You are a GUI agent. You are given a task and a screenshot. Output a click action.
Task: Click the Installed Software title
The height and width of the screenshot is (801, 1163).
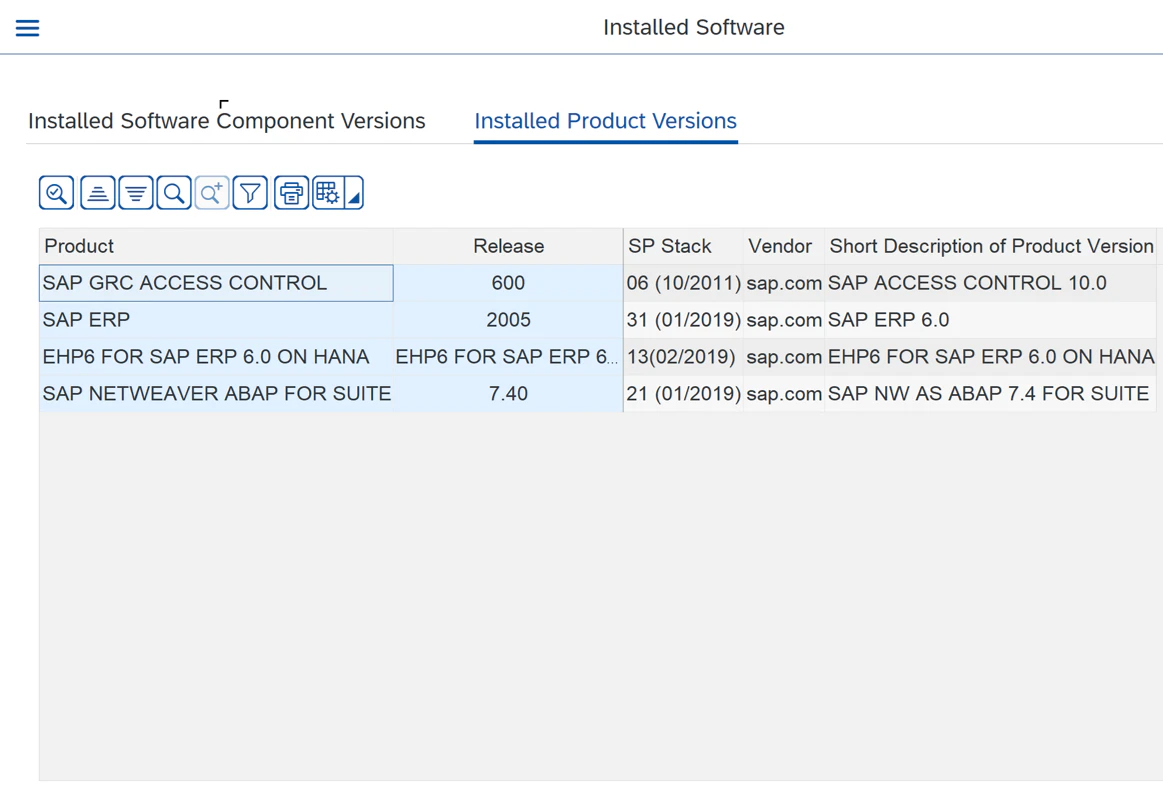pos(693,27)
